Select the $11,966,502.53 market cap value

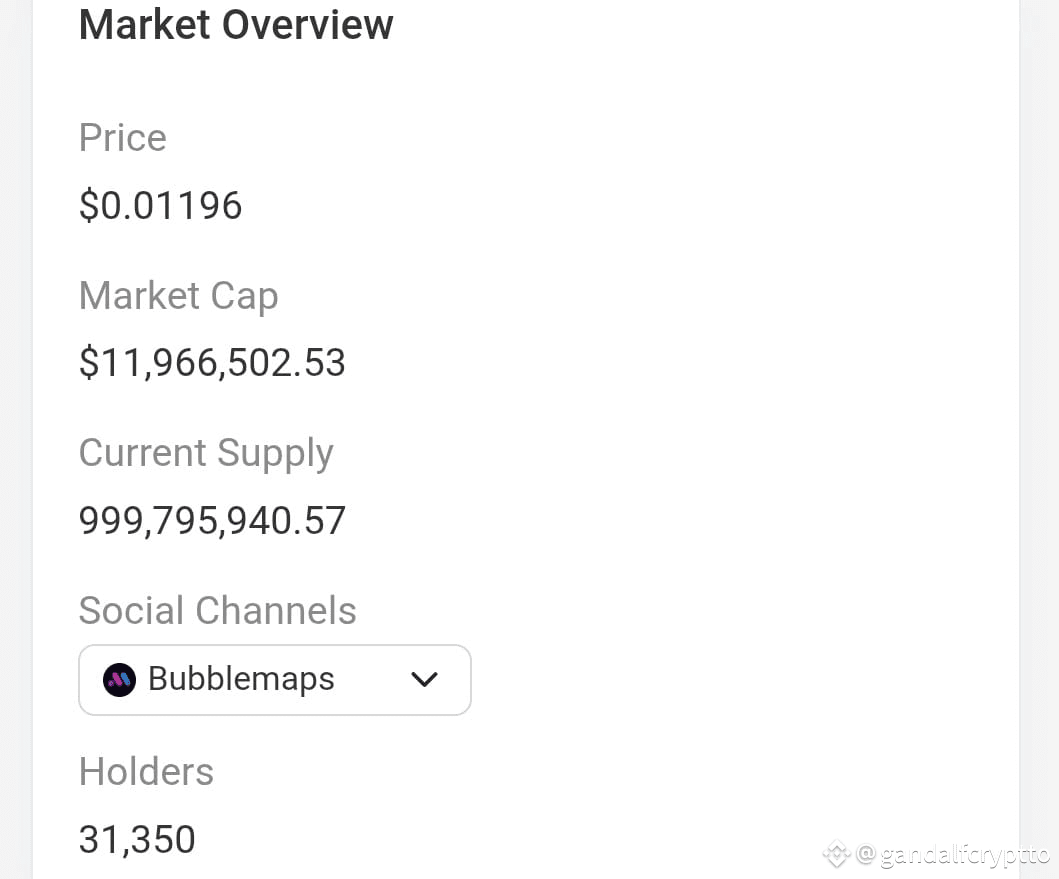coord(212,363)
